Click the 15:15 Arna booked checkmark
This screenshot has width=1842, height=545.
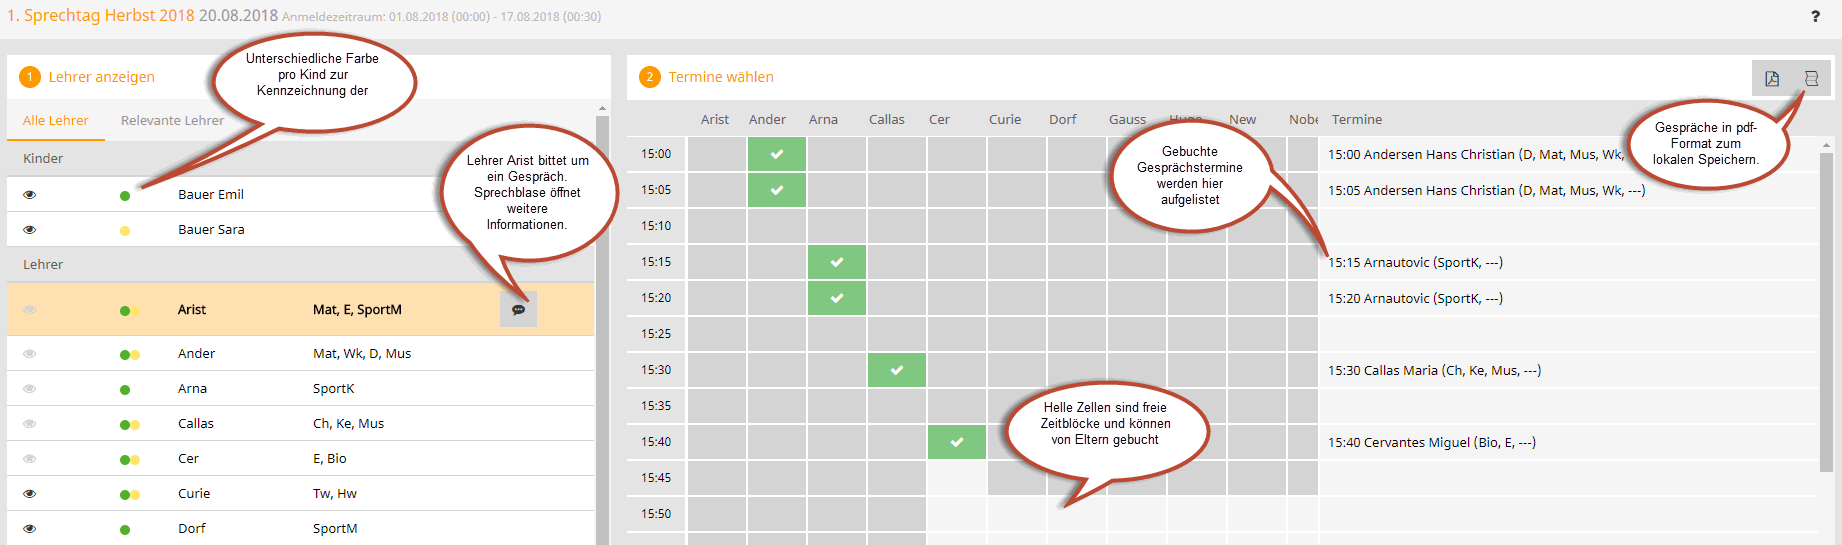point(837,262)
